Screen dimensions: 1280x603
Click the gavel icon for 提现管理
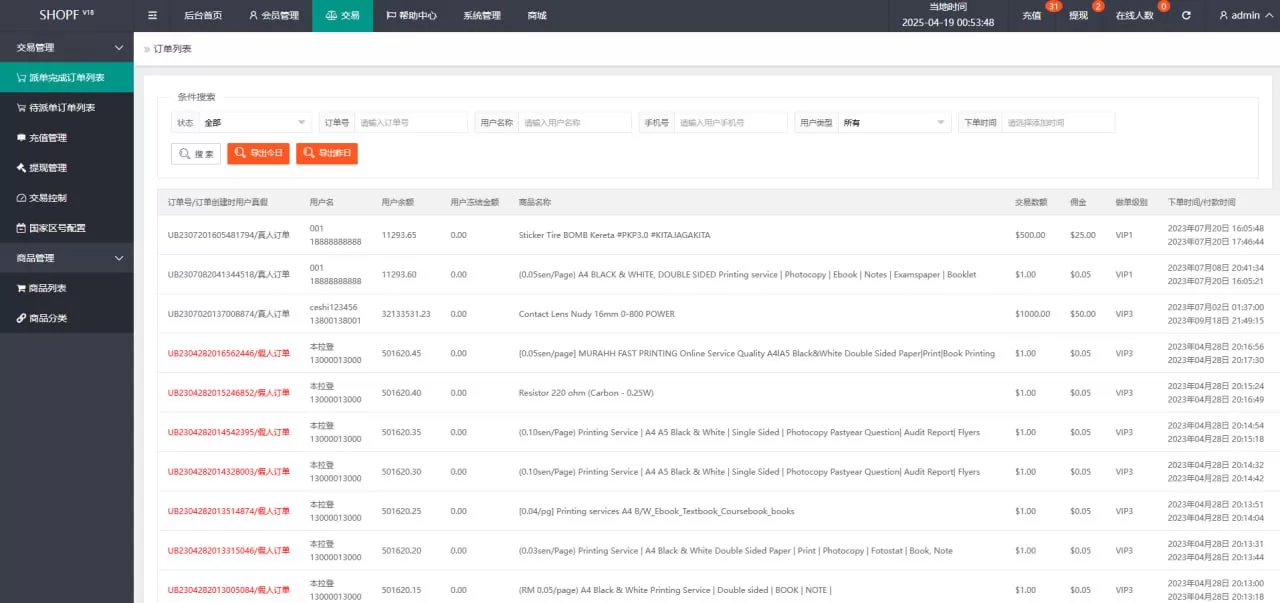click(21, 168)
